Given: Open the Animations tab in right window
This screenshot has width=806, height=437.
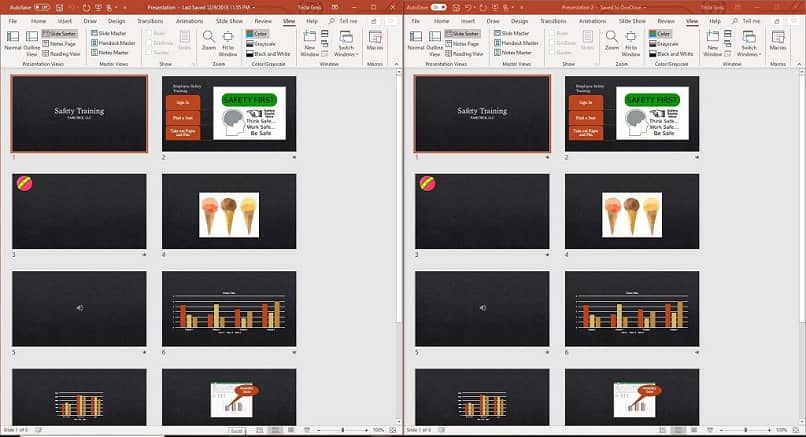Looking at the screenshot, I should 593,21.
